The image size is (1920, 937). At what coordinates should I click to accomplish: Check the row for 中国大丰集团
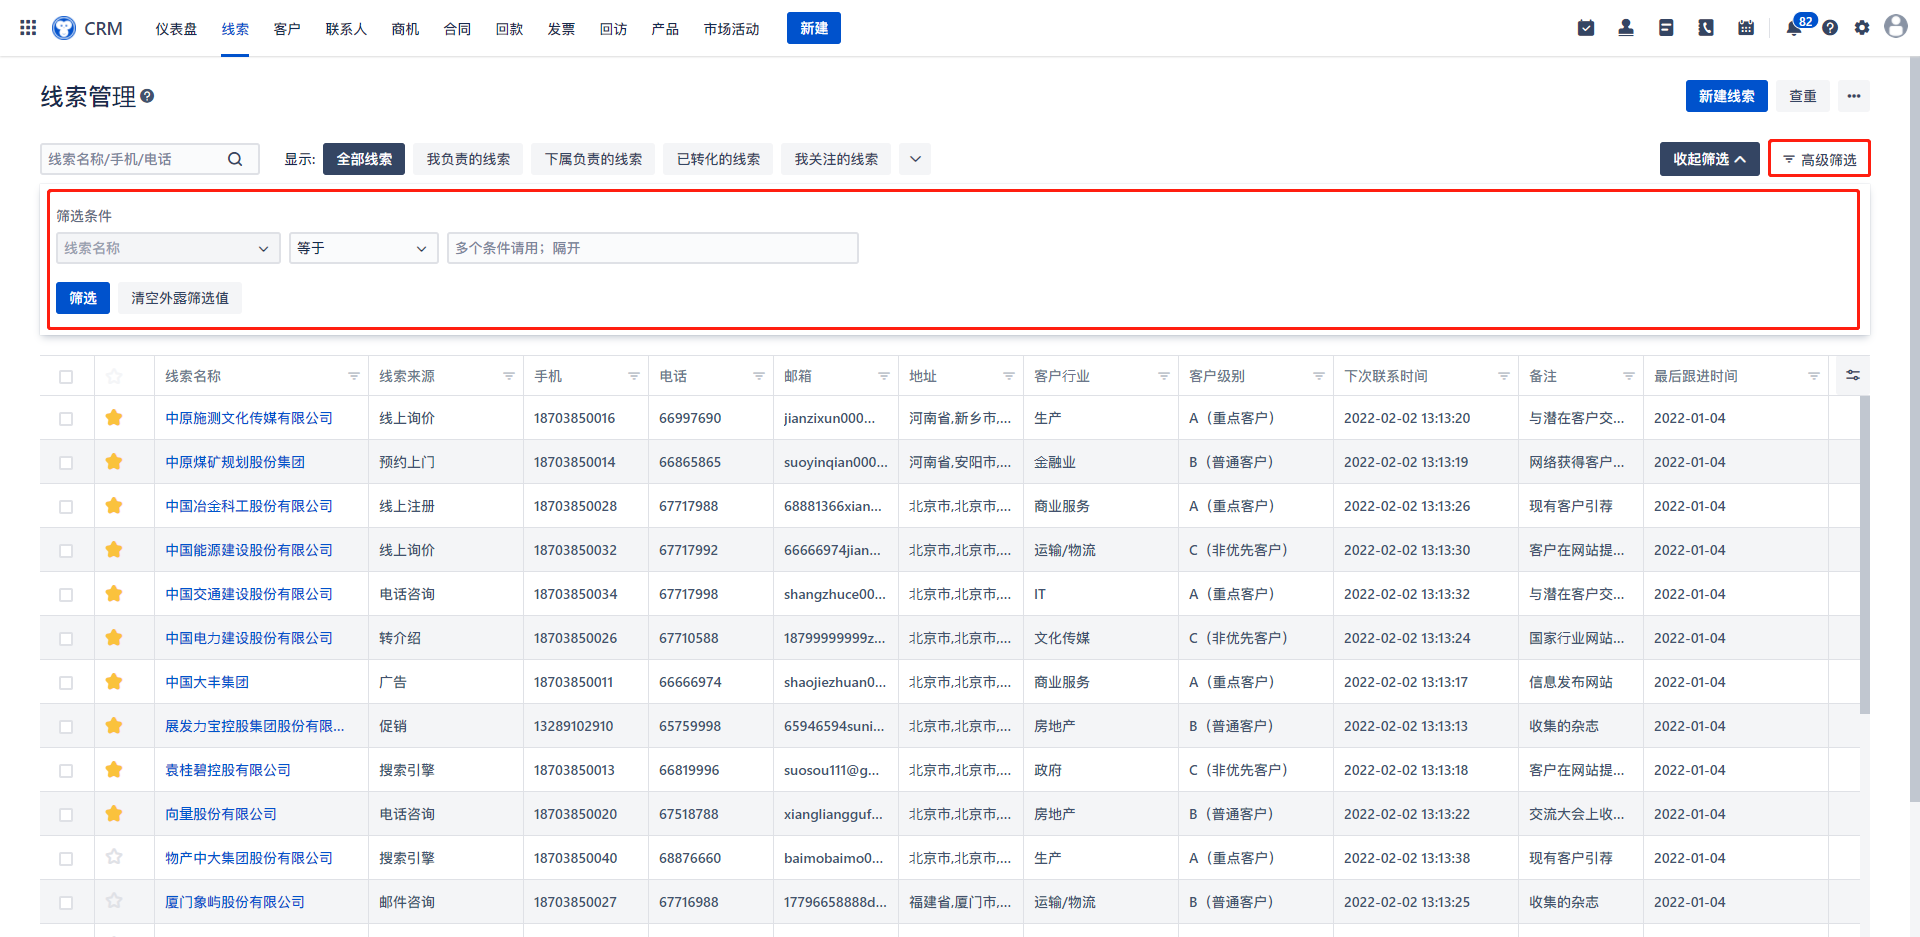tap(66, 683)
